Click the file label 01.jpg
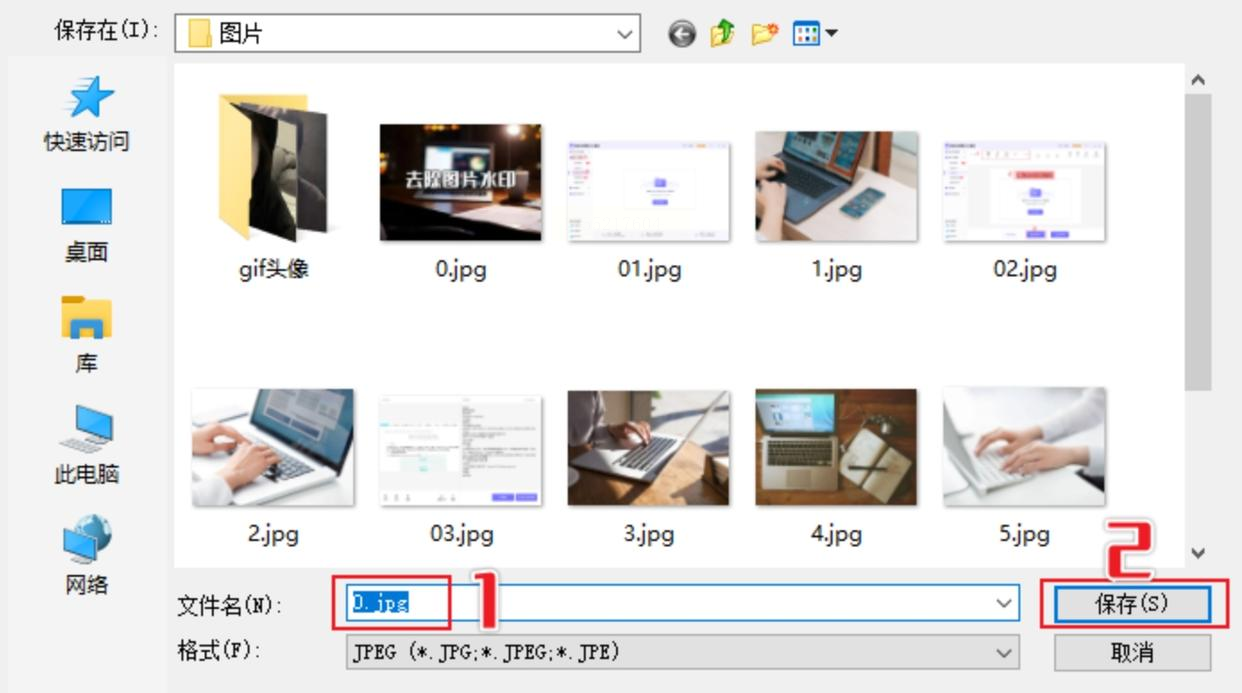Viewport: 1242px width, 693px height. pyautogui.click(x=649, y=270)
